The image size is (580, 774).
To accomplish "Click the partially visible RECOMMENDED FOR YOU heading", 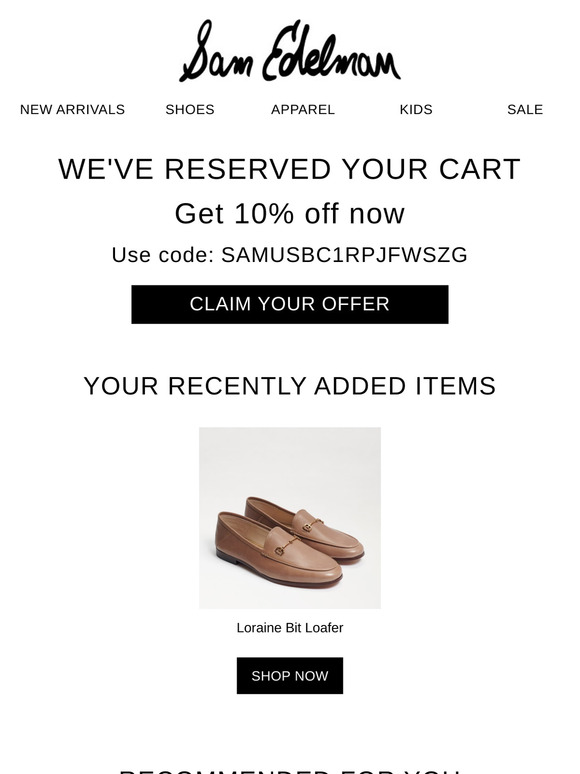I will point(290,771).
